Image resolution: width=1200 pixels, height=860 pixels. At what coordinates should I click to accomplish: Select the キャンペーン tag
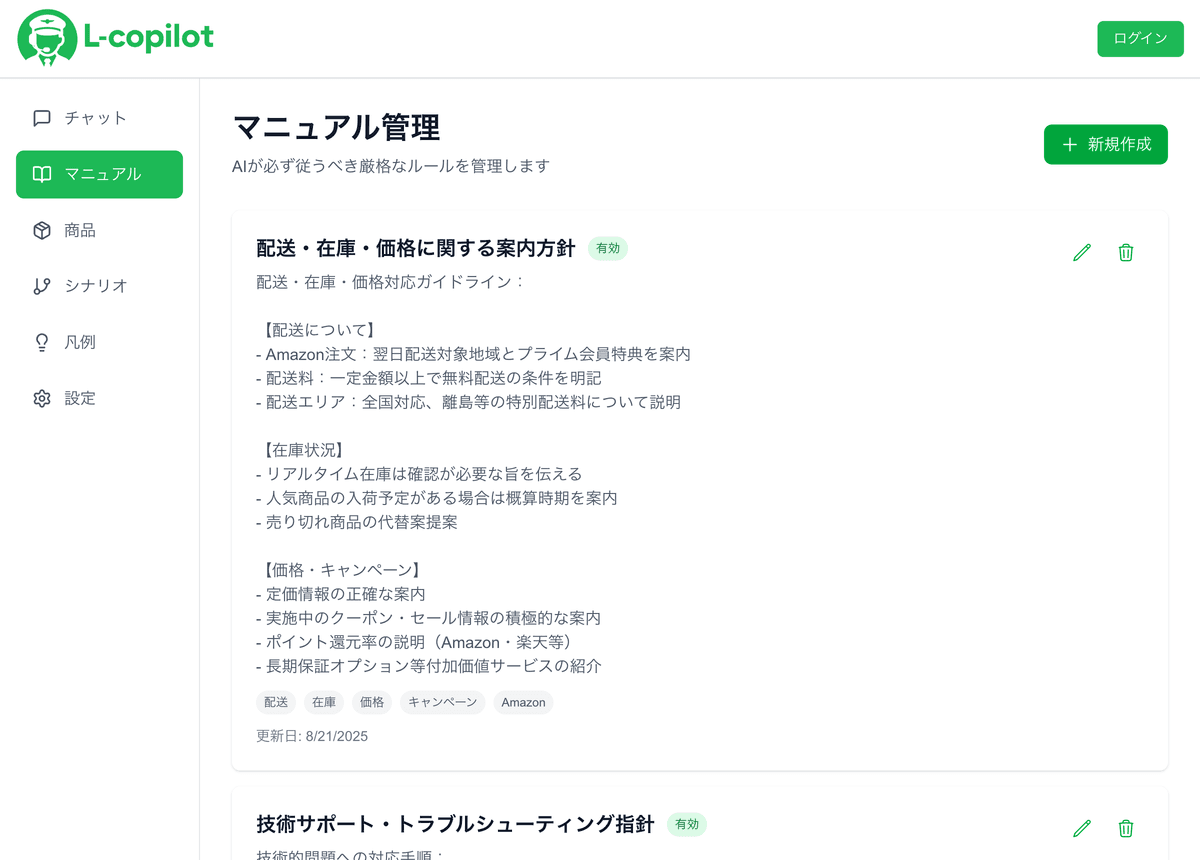pyautogui.click(x=442, y=702)
